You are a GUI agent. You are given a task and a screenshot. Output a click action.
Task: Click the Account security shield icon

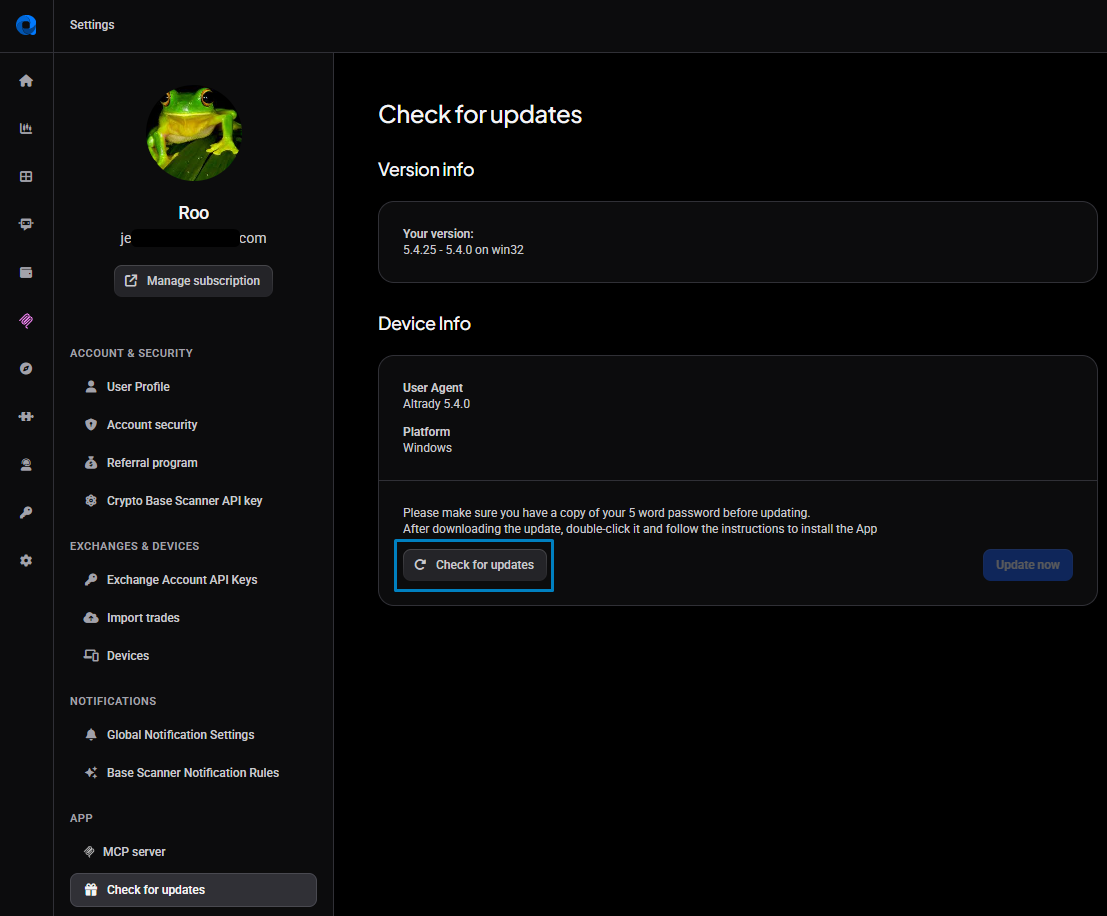coord(91,424)
